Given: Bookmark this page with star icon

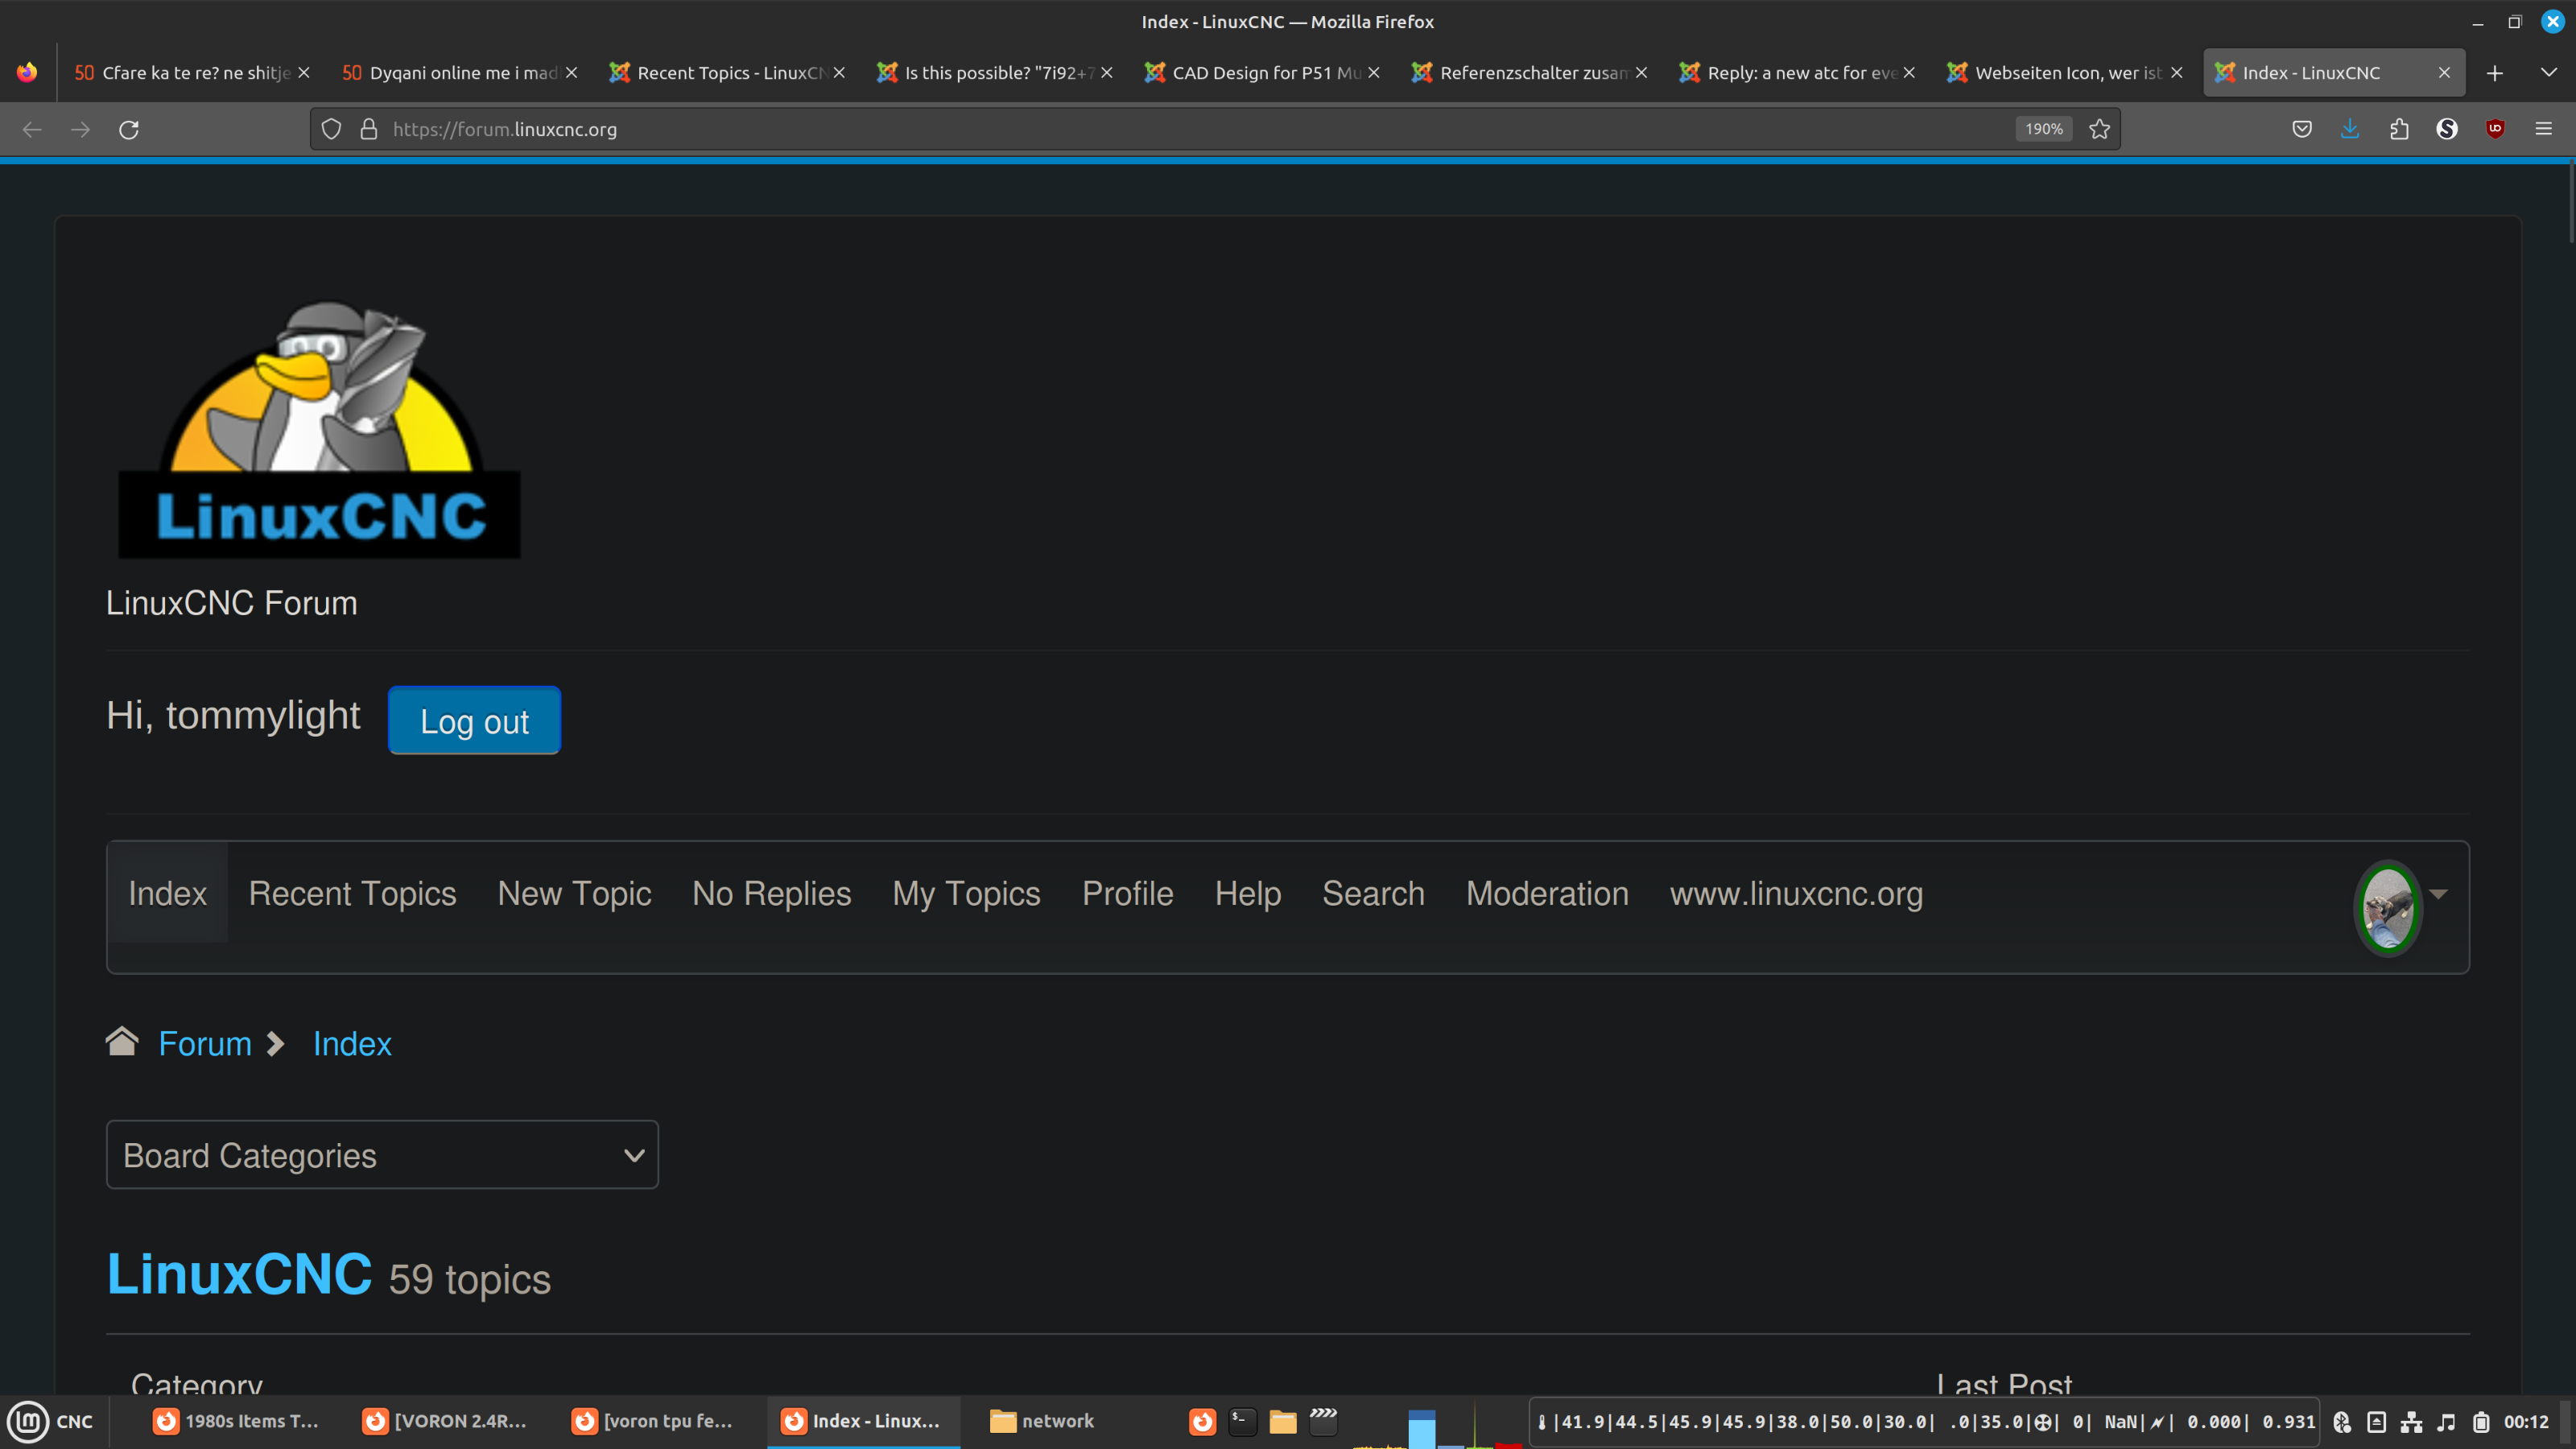Looking at the screenshot, I should point(2100,129).
